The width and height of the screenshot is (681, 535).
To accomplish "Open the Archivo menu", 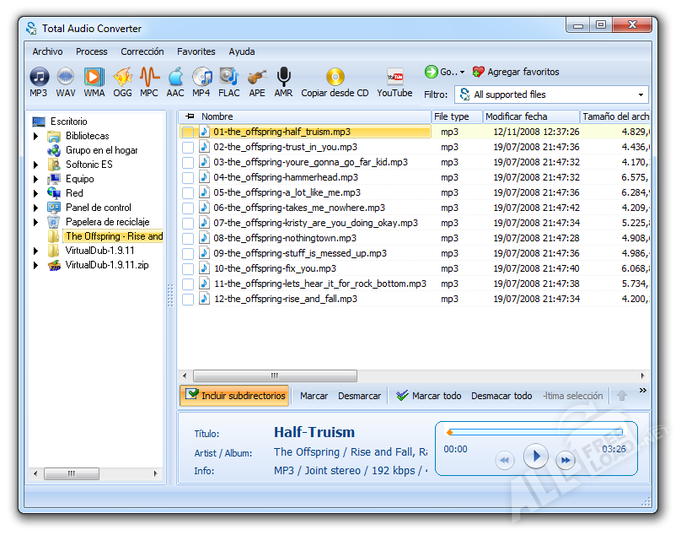I will coord(47,52).
